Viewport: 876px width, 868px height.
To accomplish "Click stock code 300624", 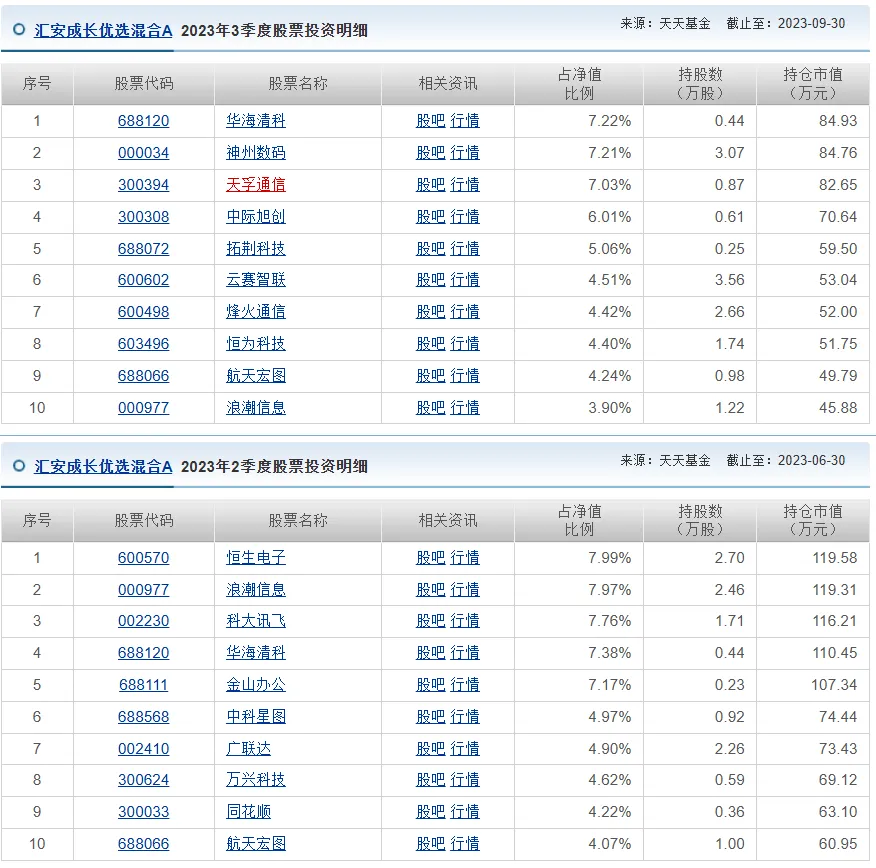I will click(144, 780).
